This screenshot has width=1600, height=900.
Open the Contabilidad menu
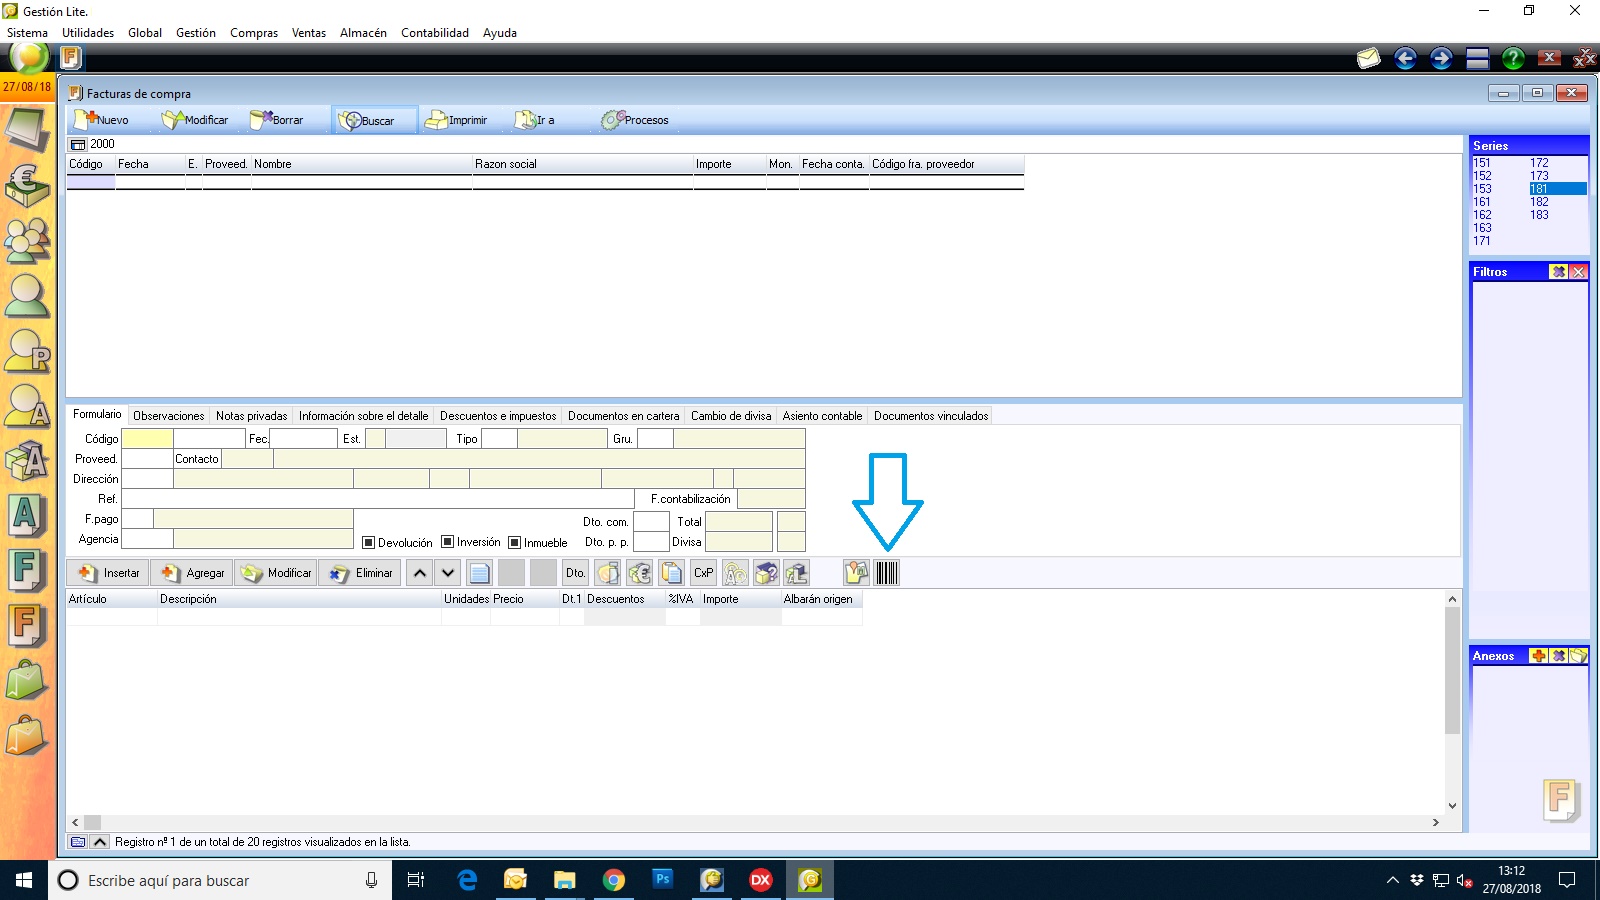pos(435,33)
